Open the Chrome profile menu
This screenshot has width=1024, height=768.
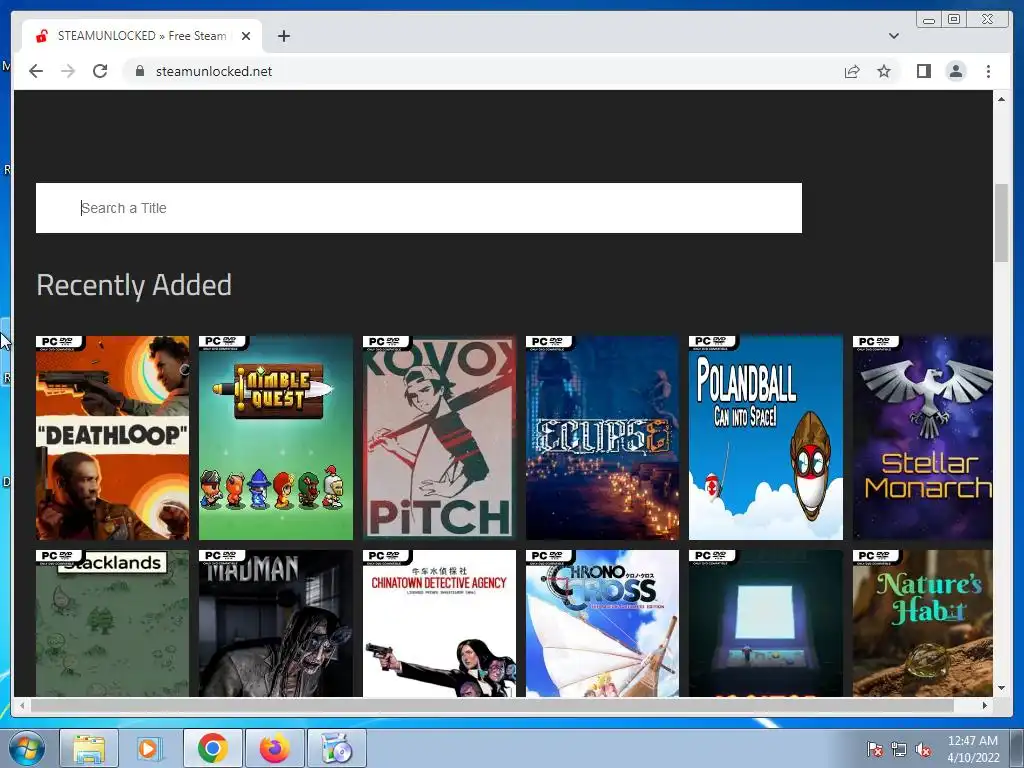coord(956,71)
